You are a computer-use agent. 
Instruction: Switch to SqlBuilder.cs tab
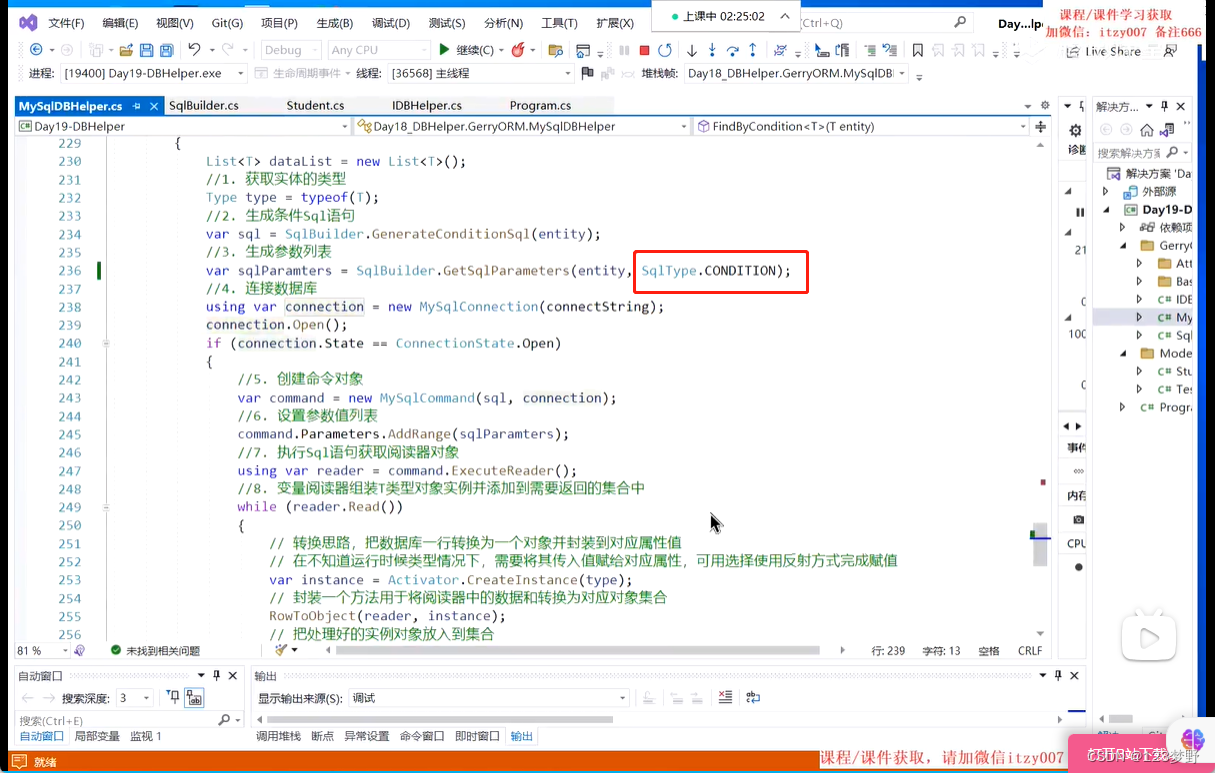[204, 105]
